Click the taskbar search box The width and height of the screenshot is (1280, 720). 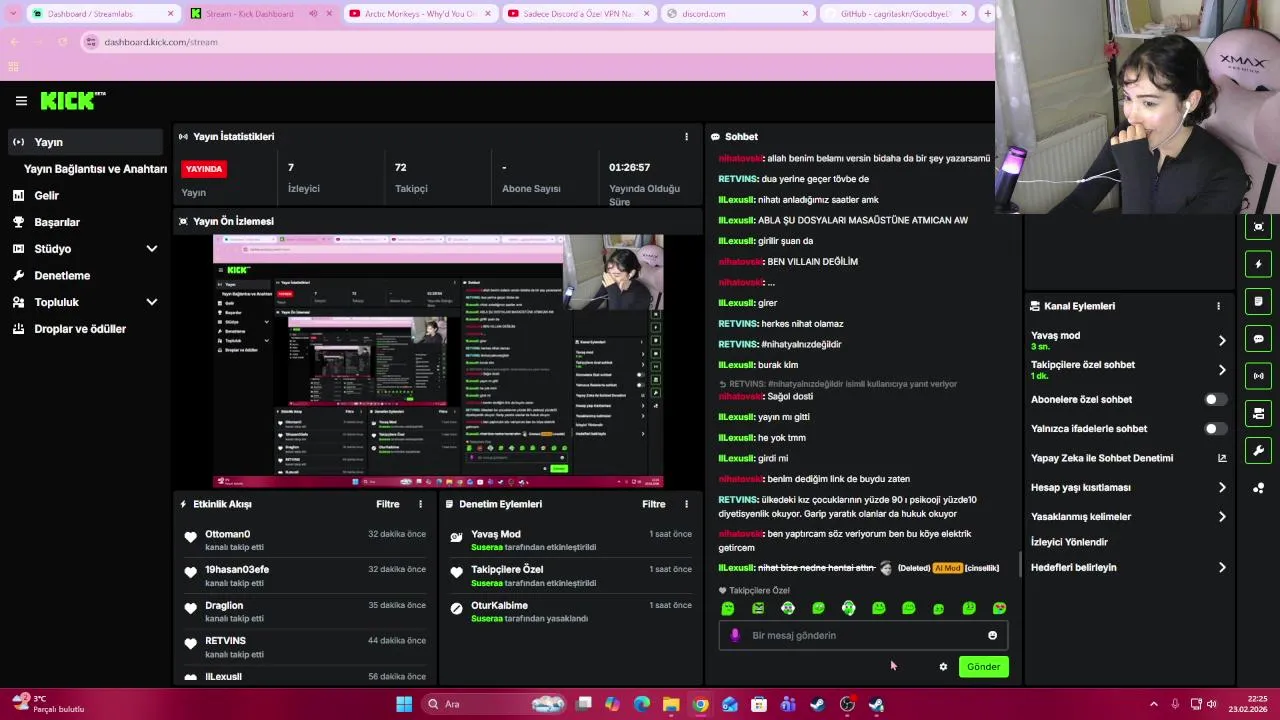[495, 704]
